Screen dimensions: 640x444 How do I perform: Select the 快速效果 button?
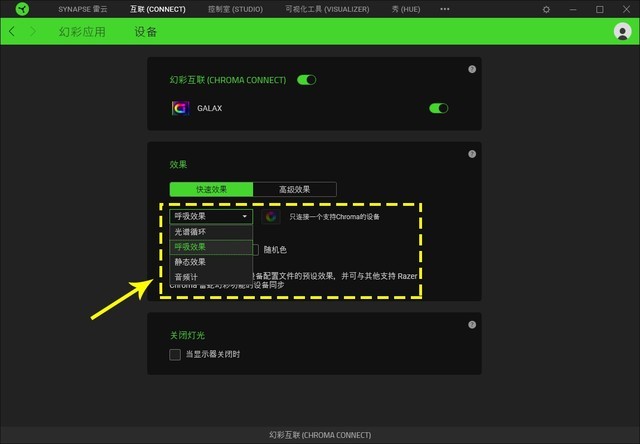pyautogui.click(x=211, y=189)
